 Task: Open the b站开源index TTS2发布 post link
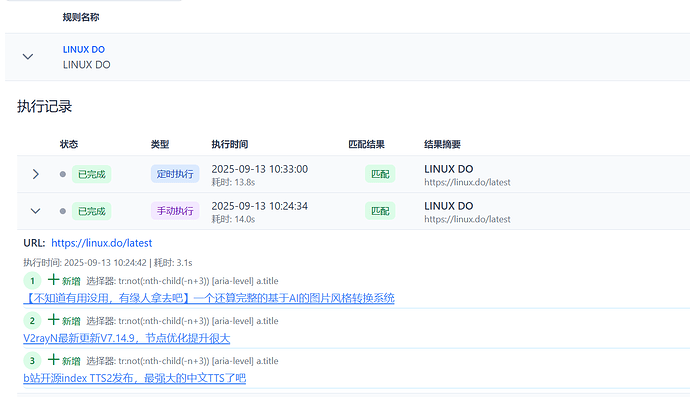pos(135,378)
